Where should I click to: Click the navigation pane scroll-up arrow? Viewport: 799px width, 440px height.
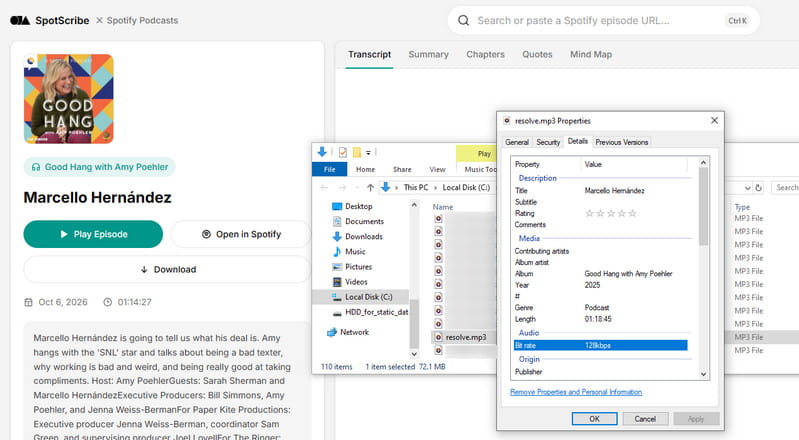[x=414, y=205]
